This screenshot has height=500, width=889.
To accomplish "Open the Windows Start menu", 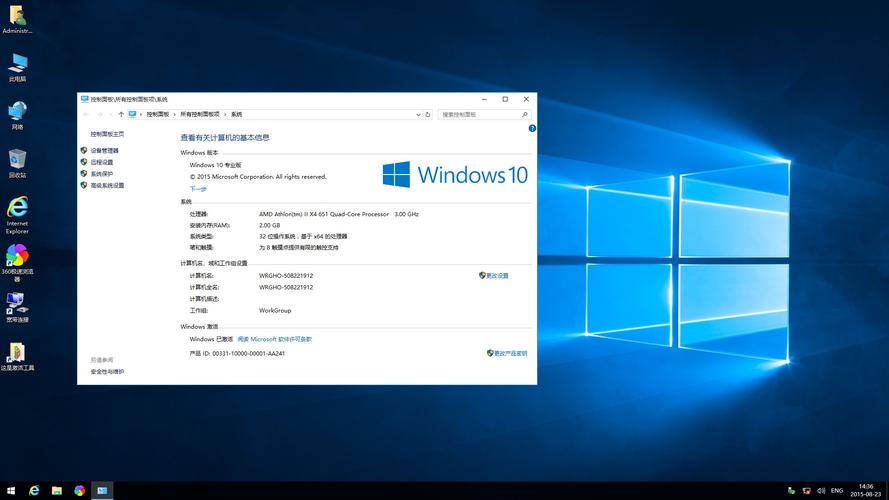I will 11,490.
